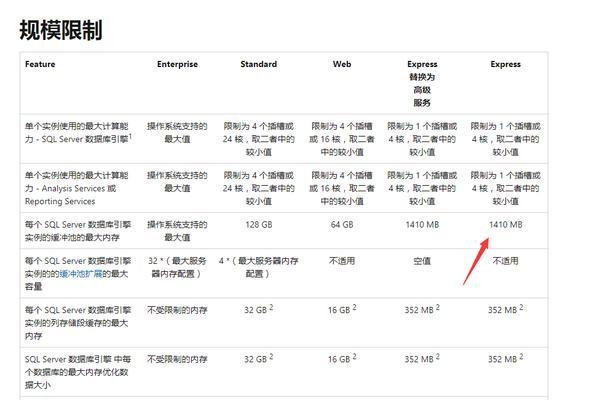Click Enterprise 操作系统支持的最大值 in the SQL Server 数据库引擎 计算能力 row
The height and width of the screenshot is (400, 603).
(x=177, y=133)
